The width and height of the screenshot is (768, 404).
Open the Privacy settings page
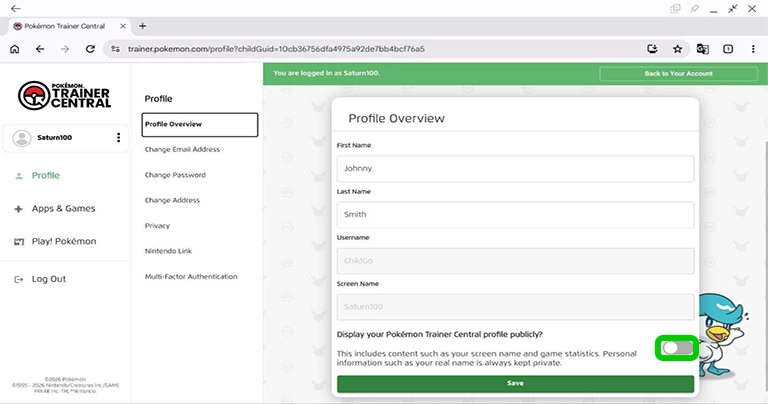(157, 226)
